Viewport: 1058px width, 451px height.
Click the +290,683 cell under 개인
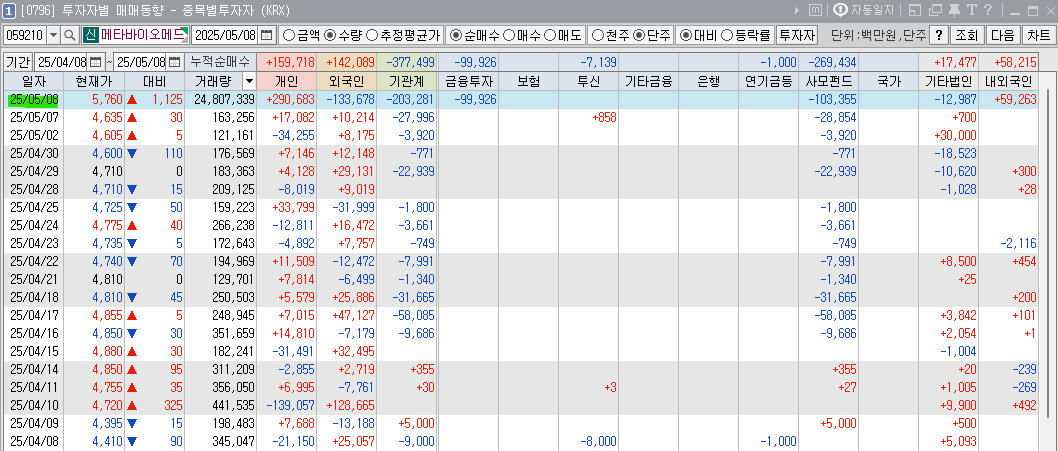[x=286, y=99]
